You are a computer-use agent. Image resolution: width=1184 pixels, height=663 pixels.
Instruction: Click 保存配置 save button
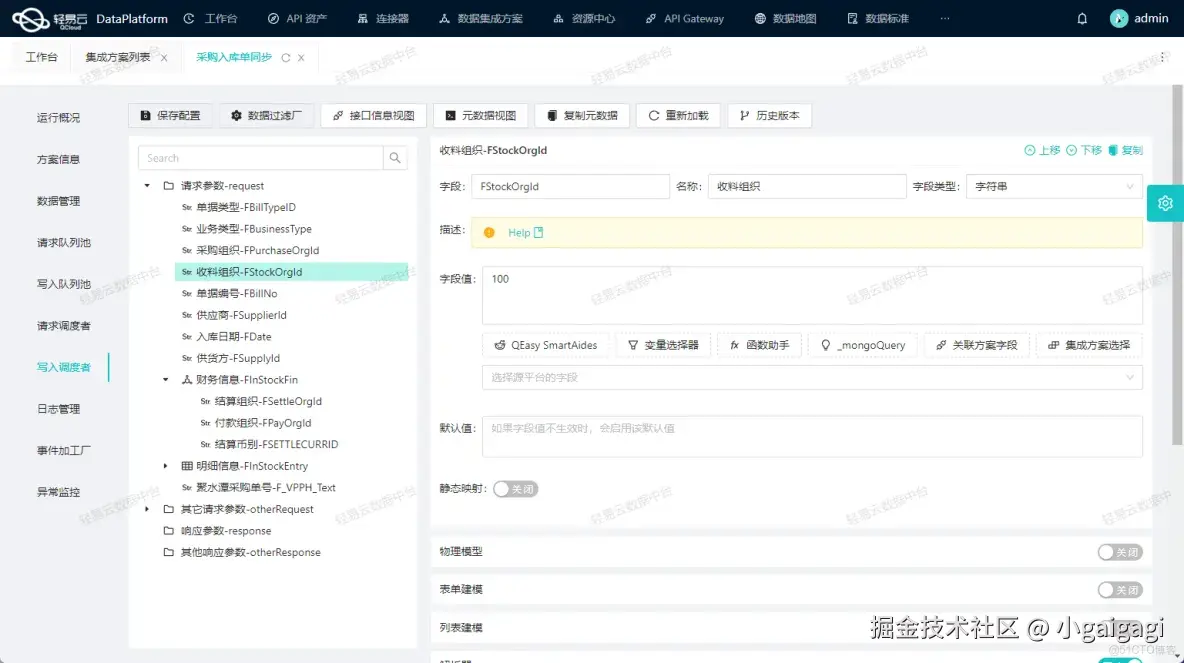click(x=171, y=116)
